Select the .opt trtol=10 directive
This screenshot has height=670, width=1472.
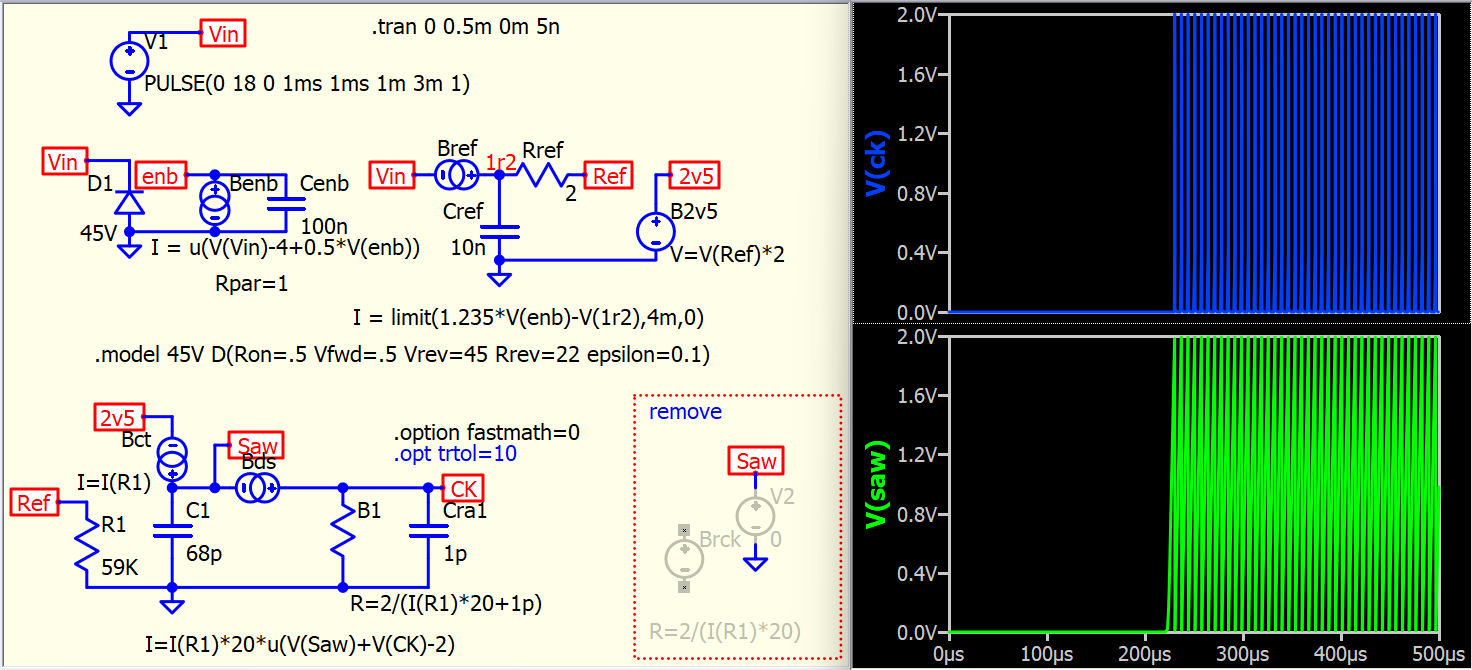click(455, 454)
